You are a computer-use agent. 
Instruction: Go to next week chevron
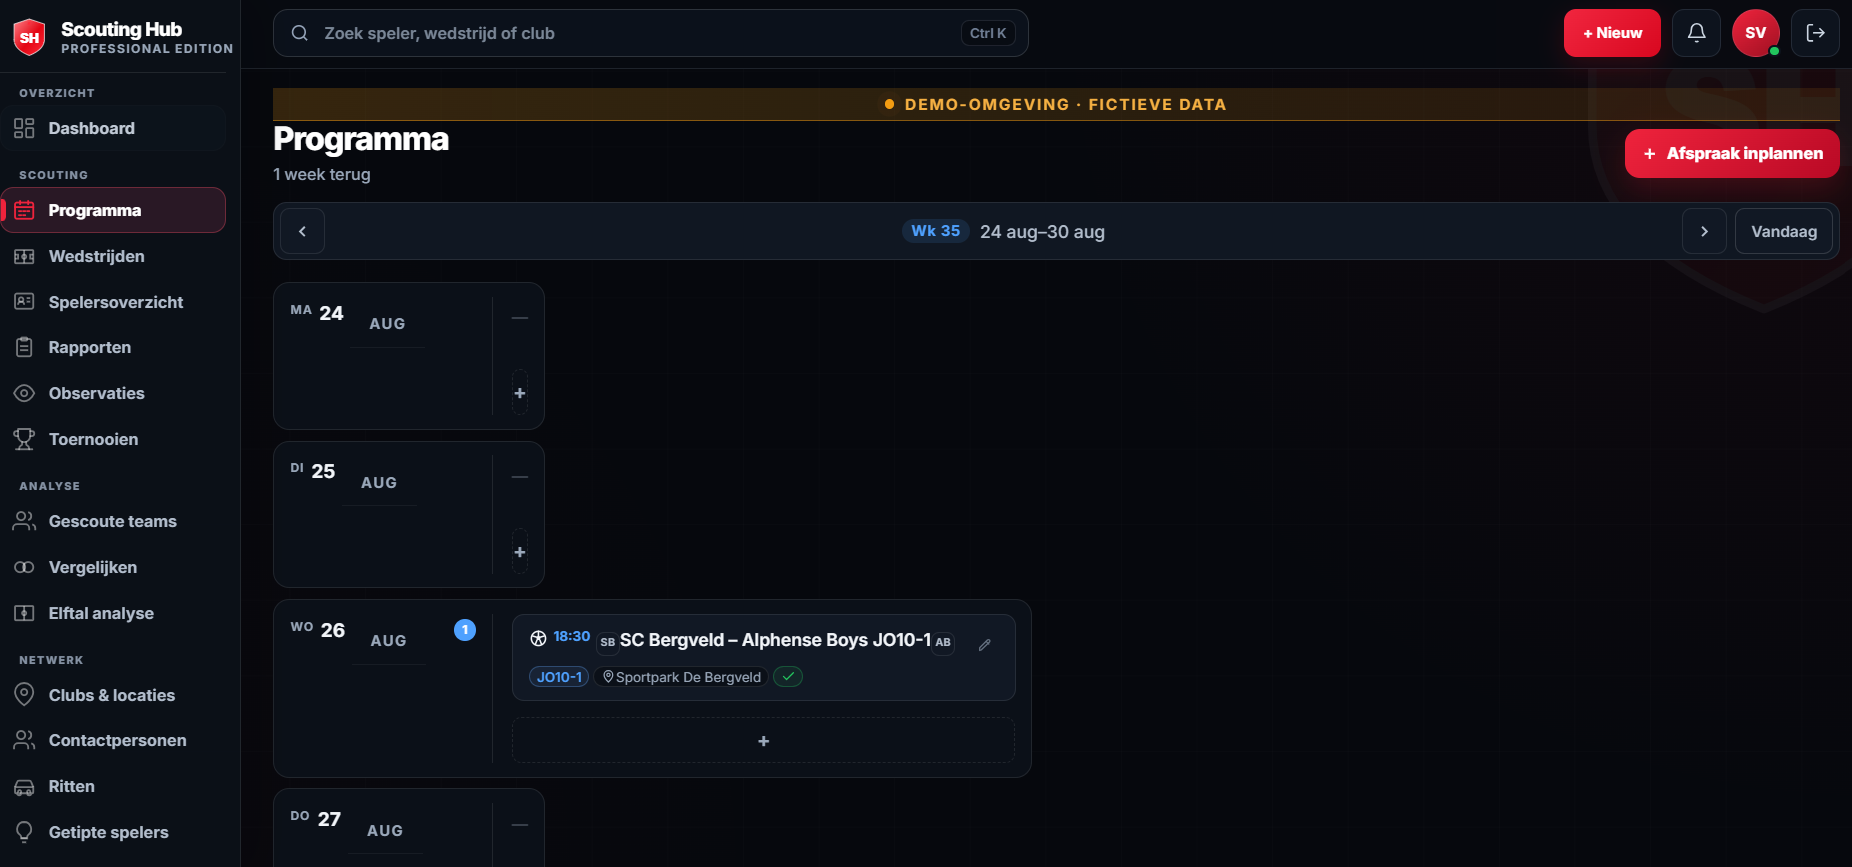[1704, 231]
